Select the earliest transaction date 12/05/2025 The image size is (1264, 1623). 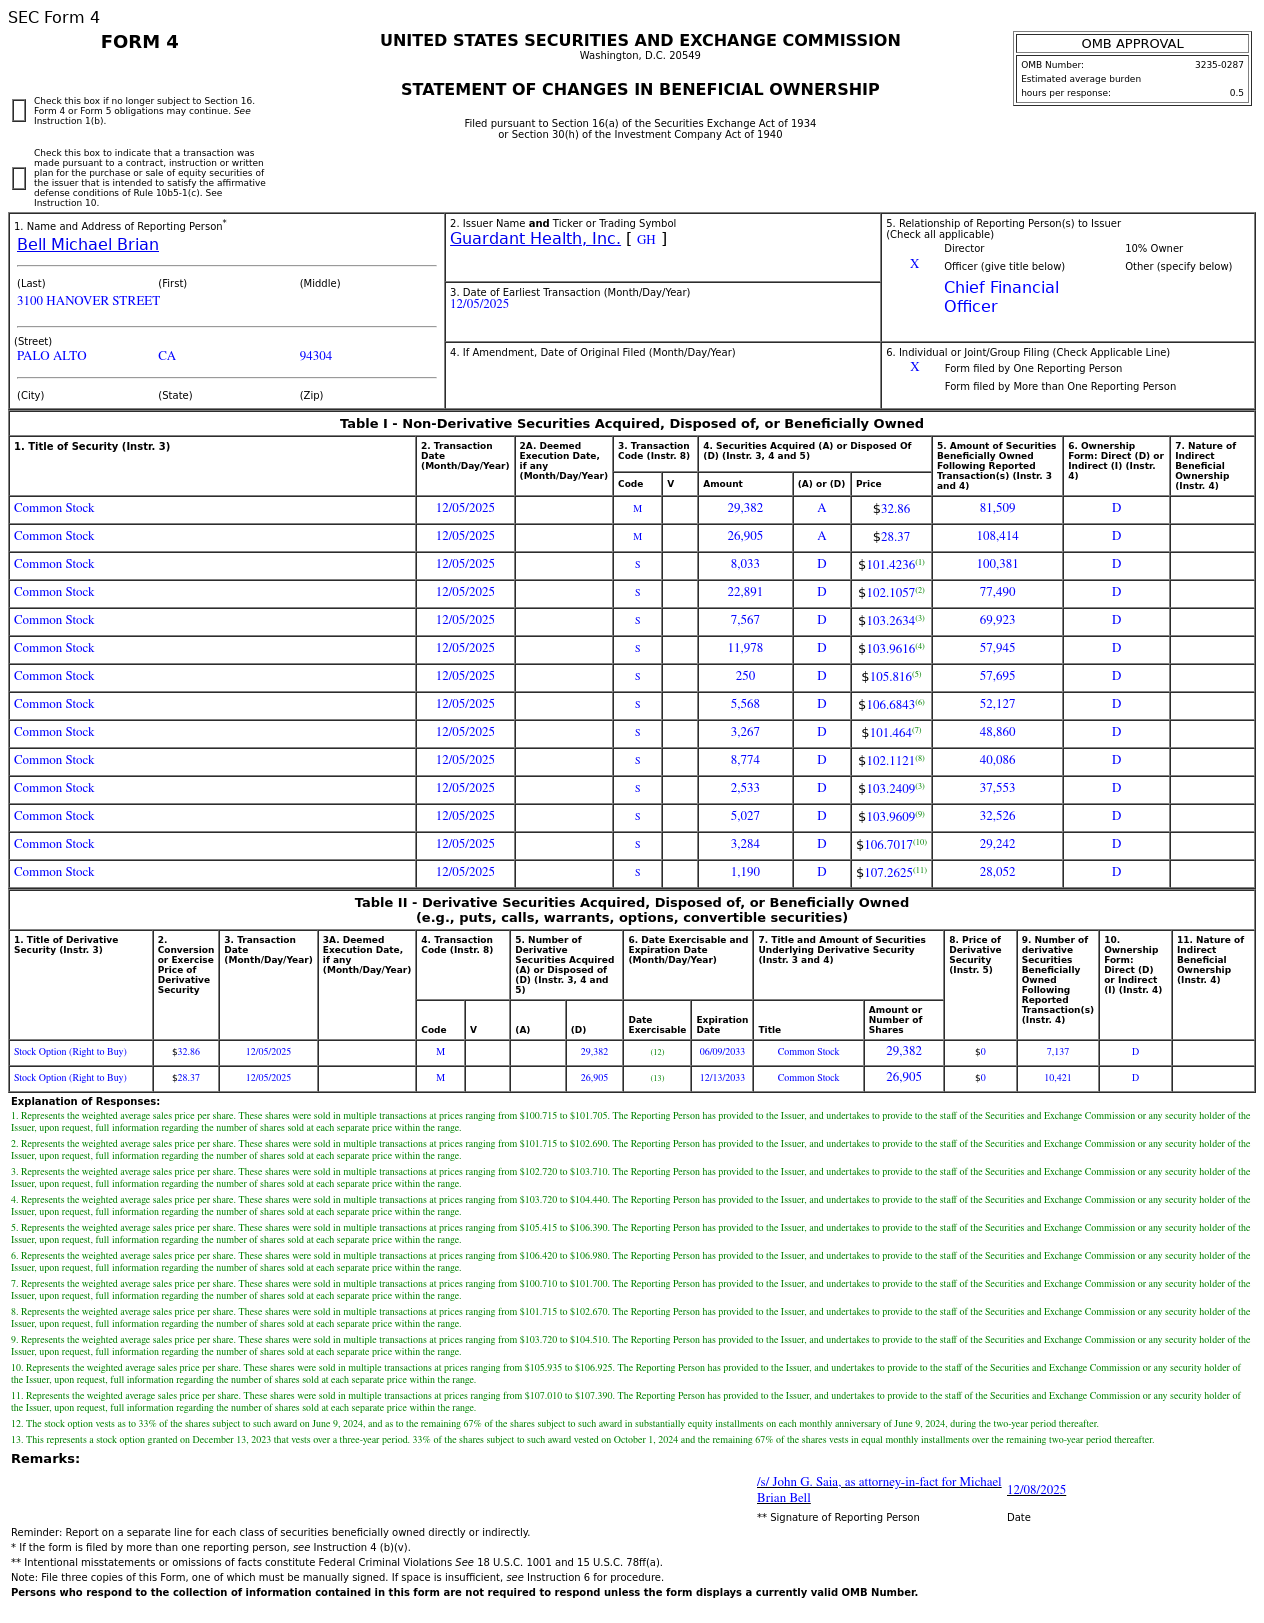(x=479, y=304)
